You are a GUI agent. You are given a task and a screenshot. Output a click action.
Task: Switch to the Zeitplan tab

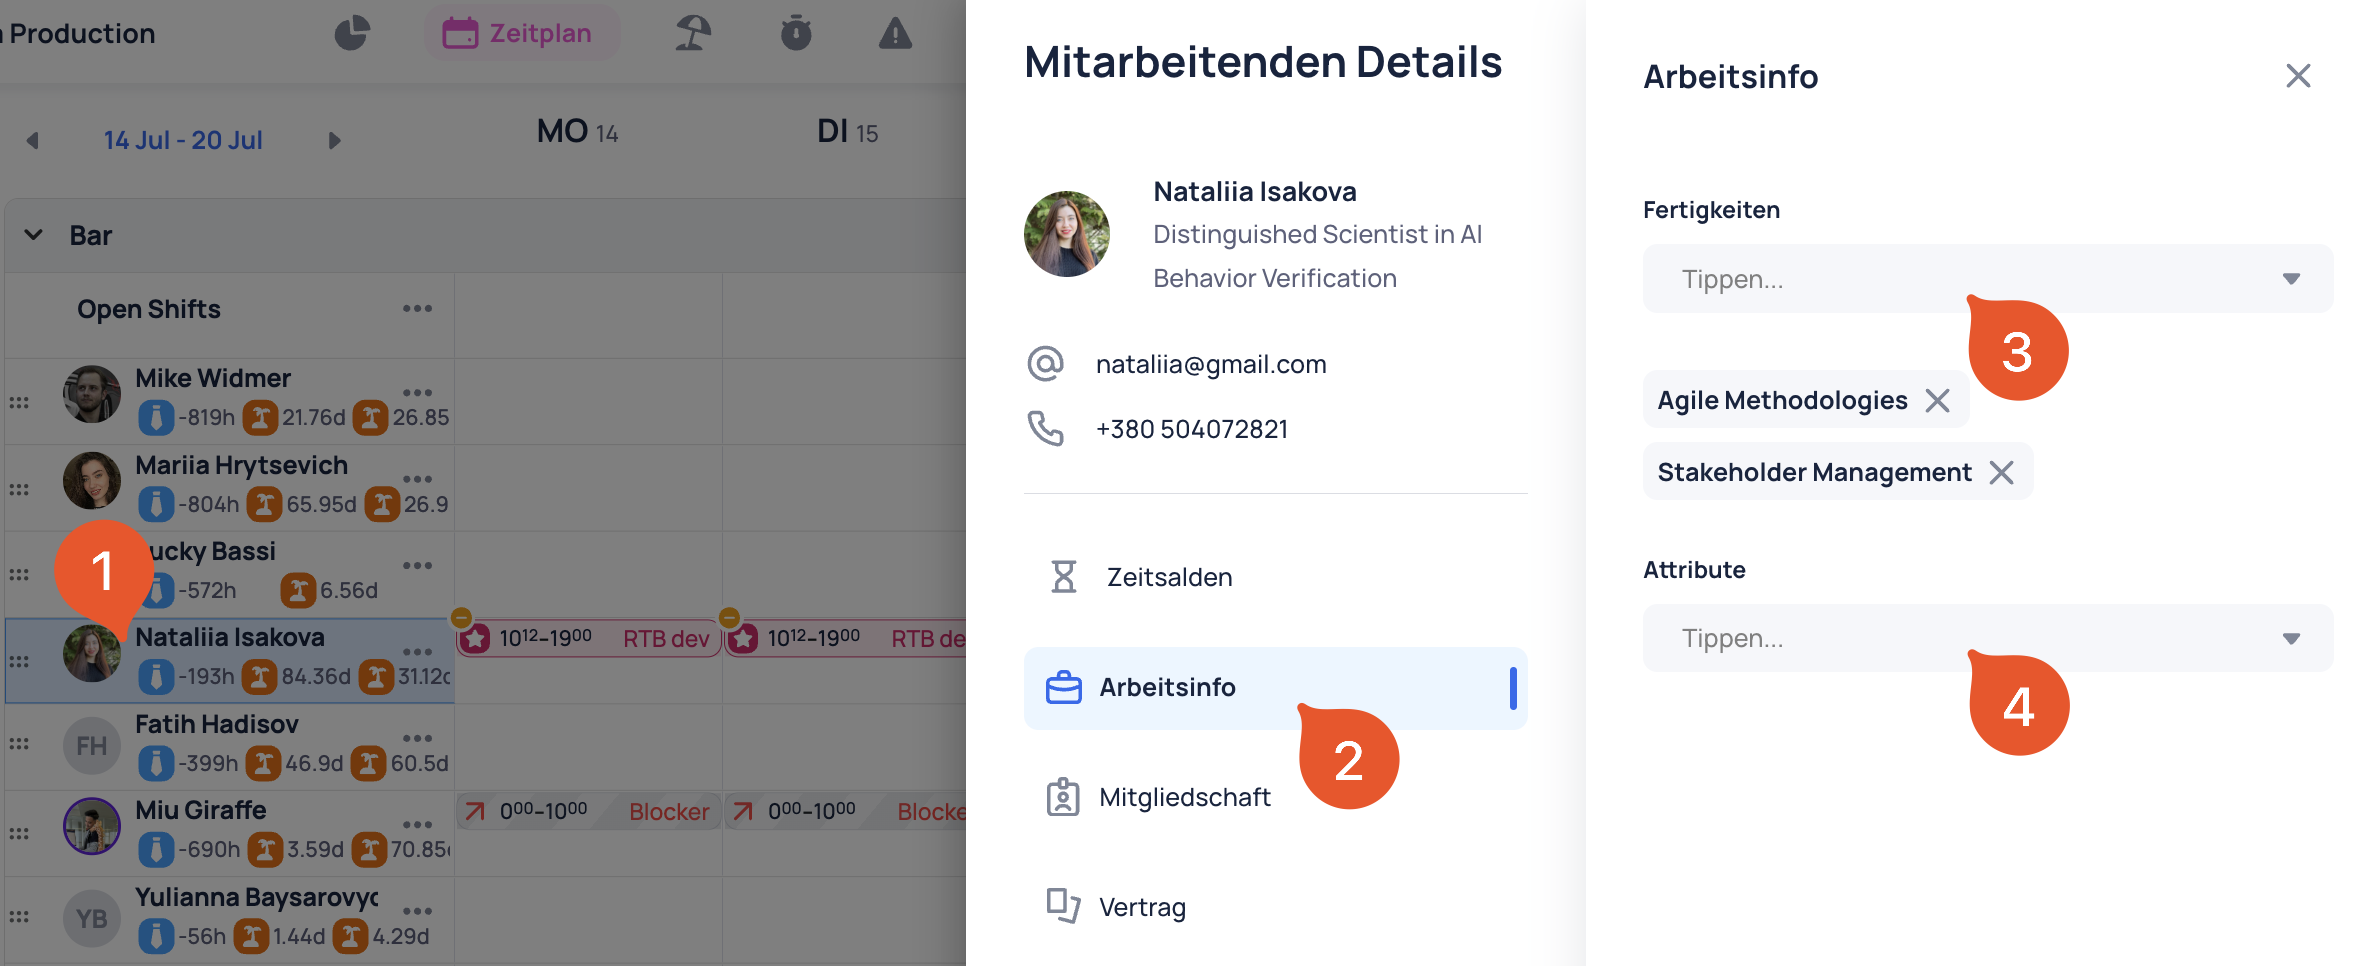pyautogui.click(x=519, y=33)
